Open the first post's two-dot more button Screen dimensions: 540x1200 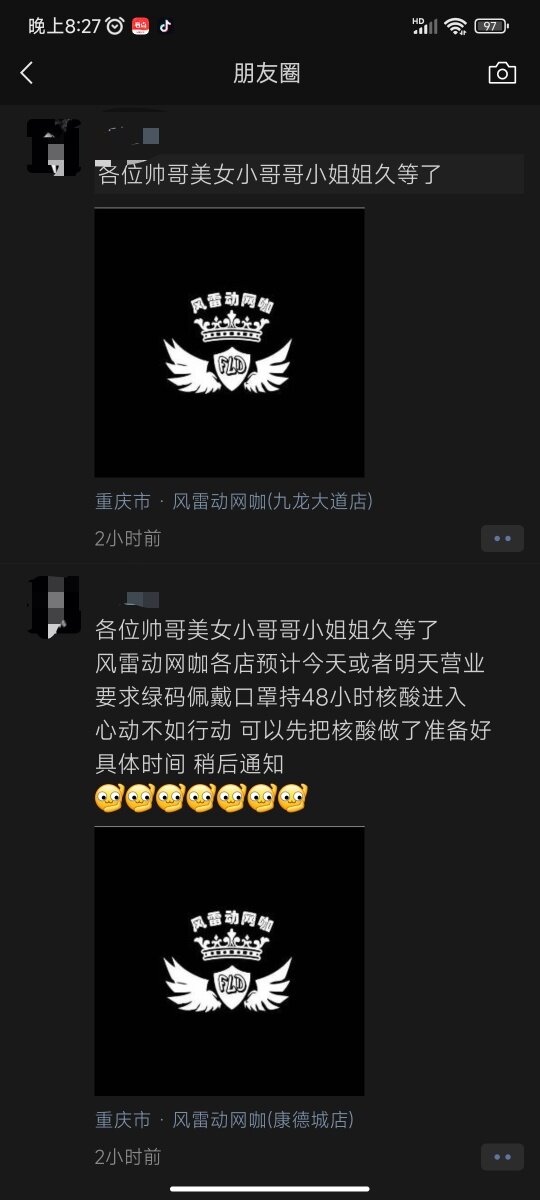click(x=502, y=538)
